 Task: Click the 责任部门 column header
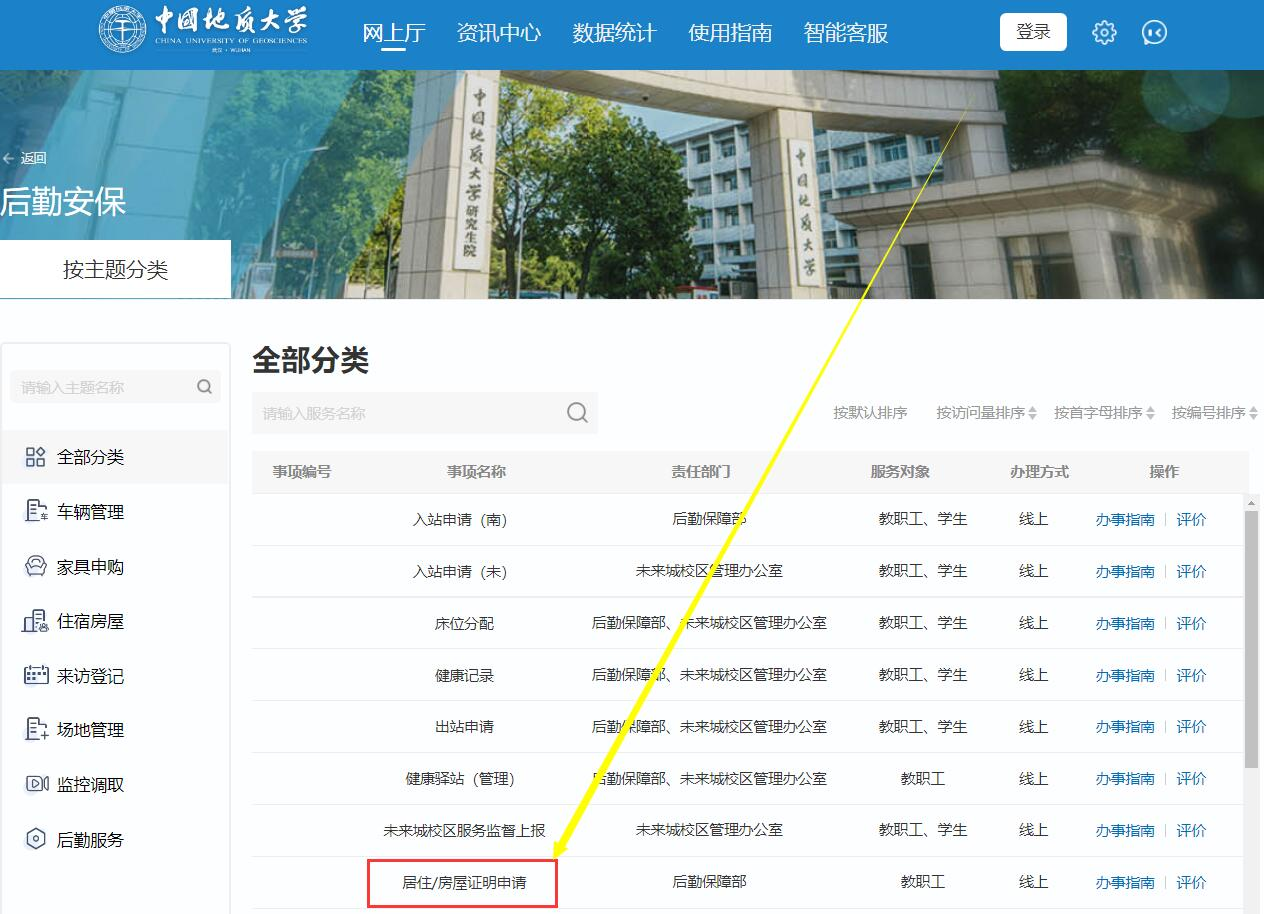(701, 472)
